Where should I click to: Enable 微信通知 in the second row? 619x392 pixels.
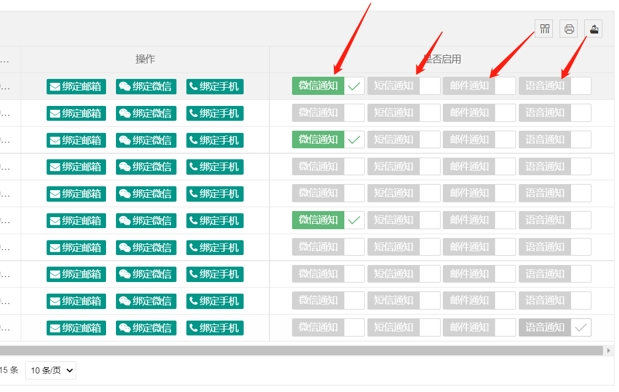[x=328, y=113]
